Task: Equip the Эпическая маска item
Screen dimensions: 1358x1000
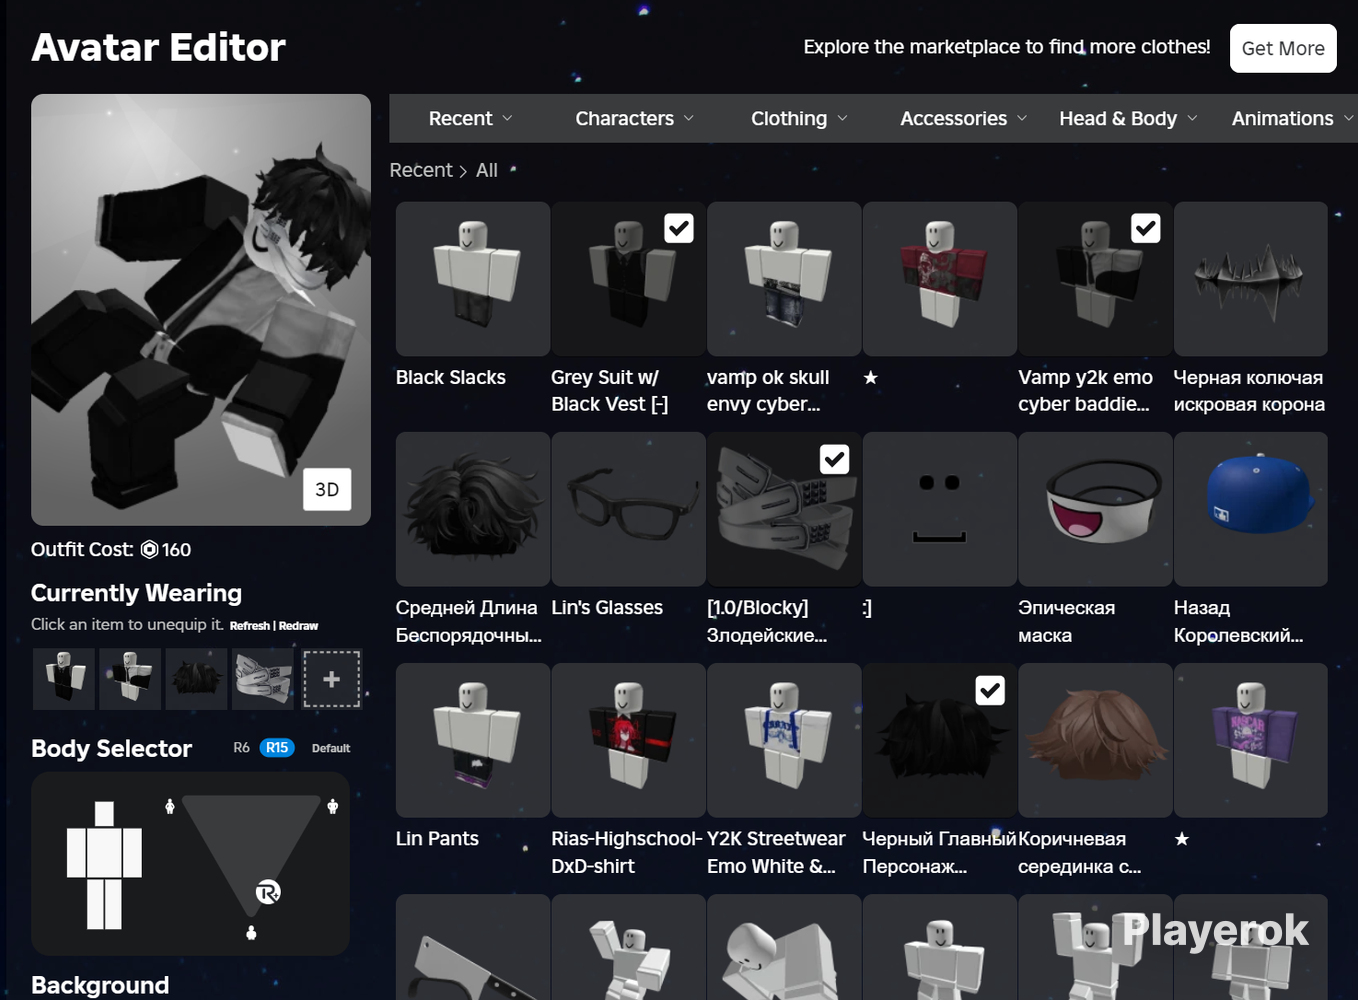Action: pos(1095,509)
